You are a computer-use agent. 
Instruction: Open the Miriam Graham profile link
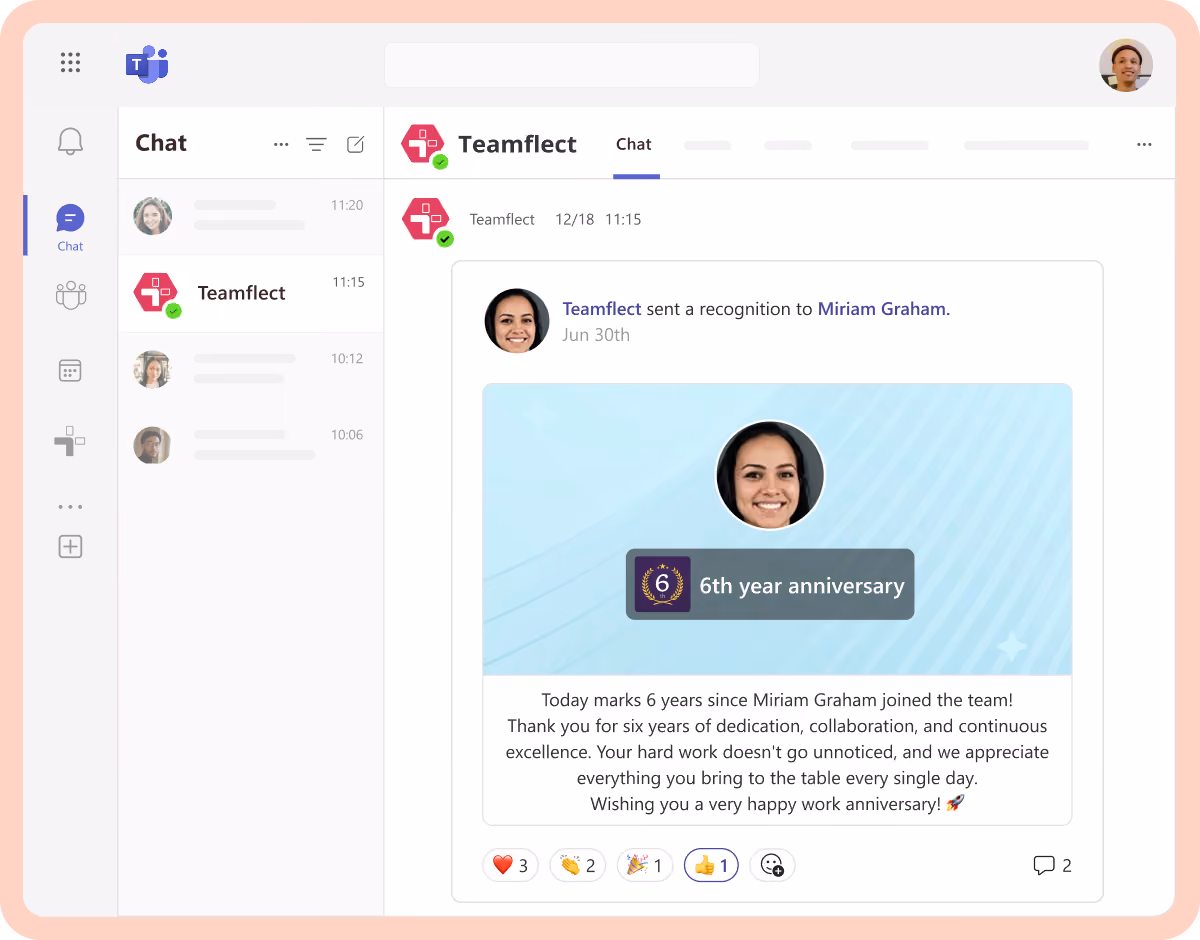[x=884, y=309]
